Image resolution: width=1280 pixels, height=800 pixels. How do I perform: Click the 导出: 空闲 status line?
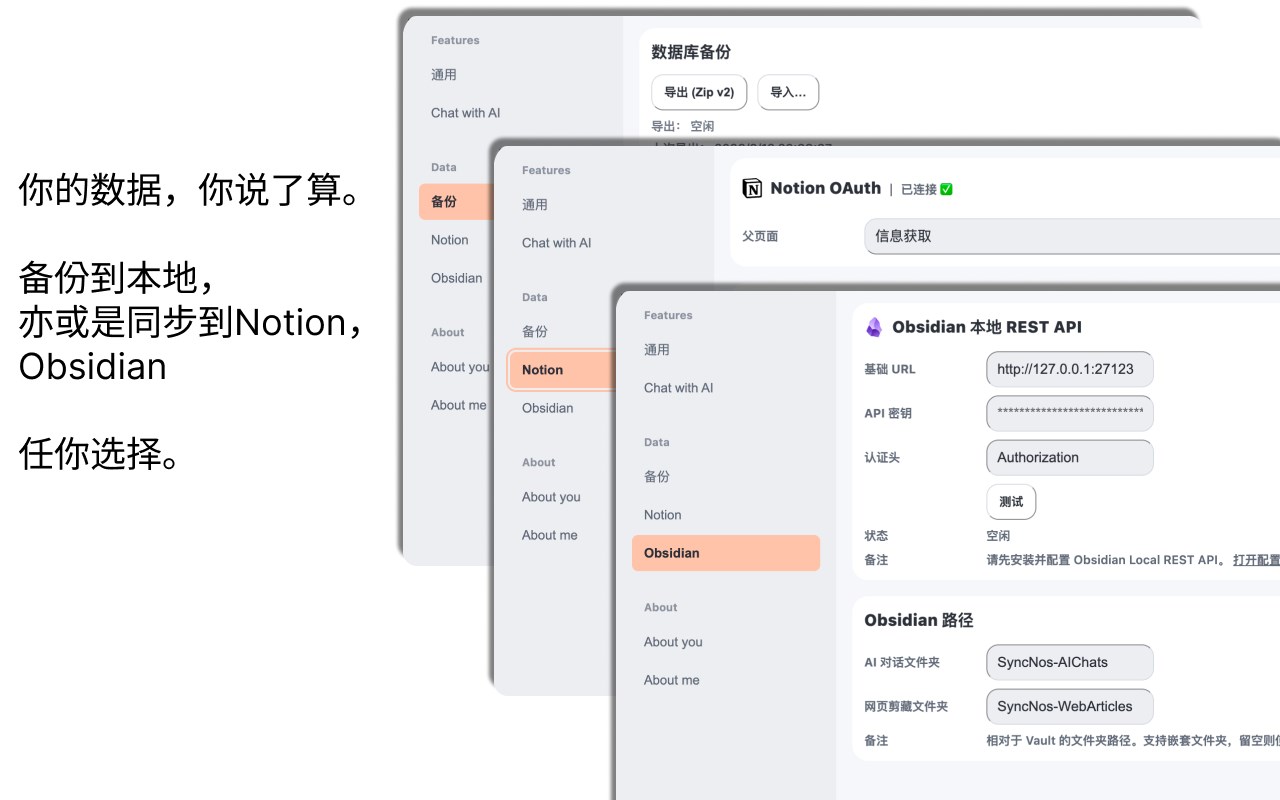click(x=683, y=126)
